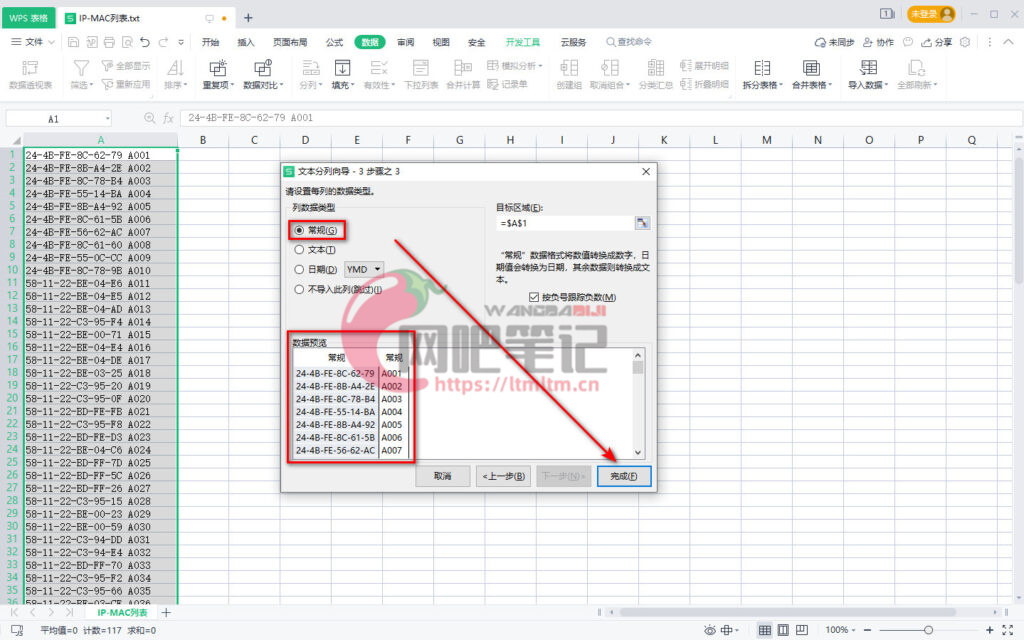Click the 取消 cancel button in wizard
1024x640 pixels.
pos(443,476)
